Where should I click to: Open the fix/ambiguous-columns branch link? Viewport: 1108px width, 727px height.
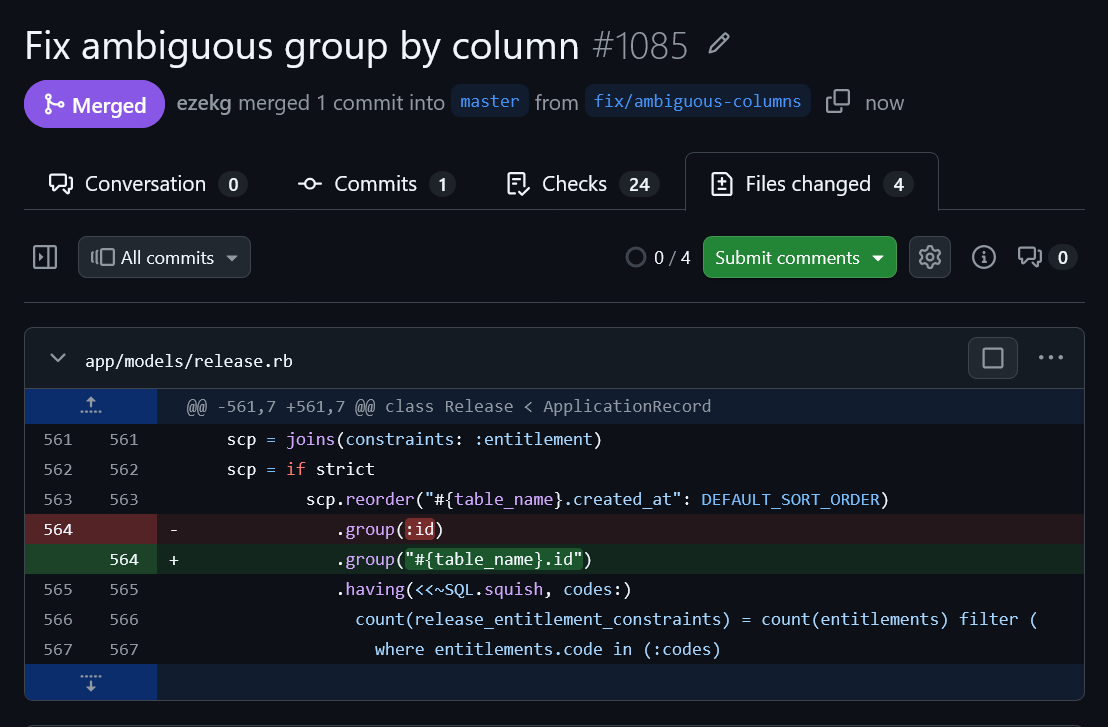(697, 102)
